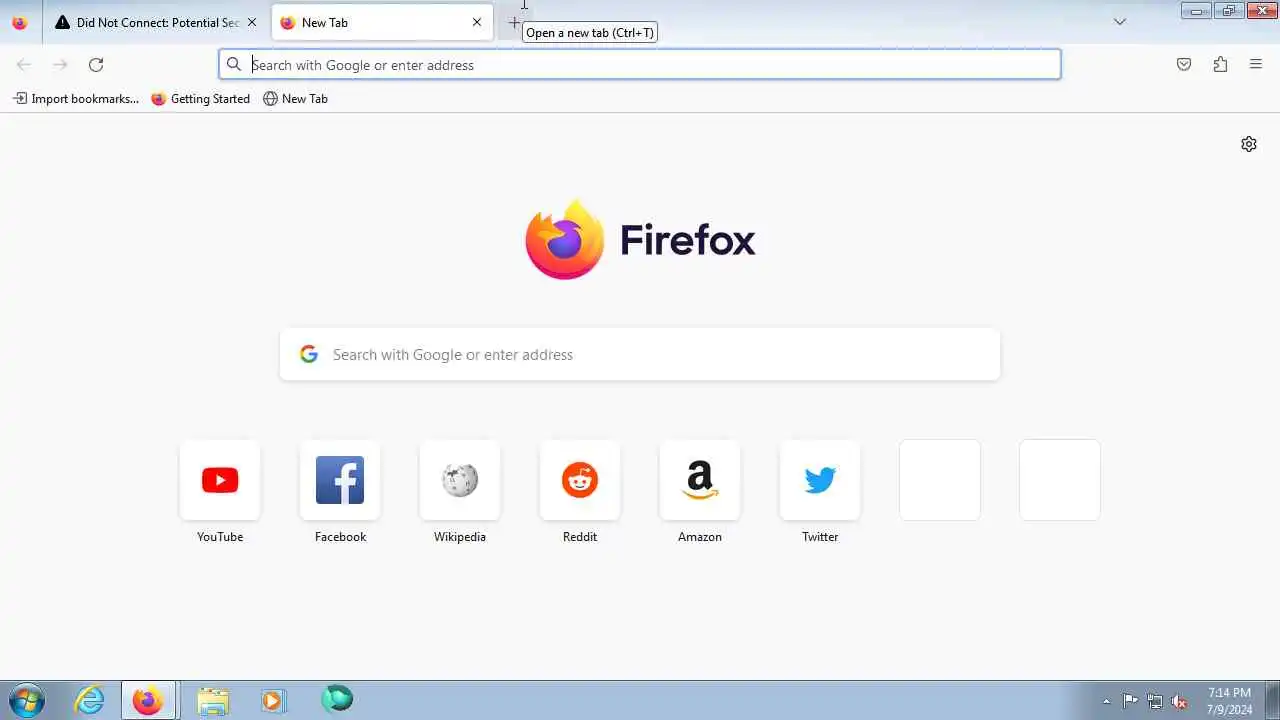
Task: Open the Action Center flag icon
Action: [x=1130, y=701]
